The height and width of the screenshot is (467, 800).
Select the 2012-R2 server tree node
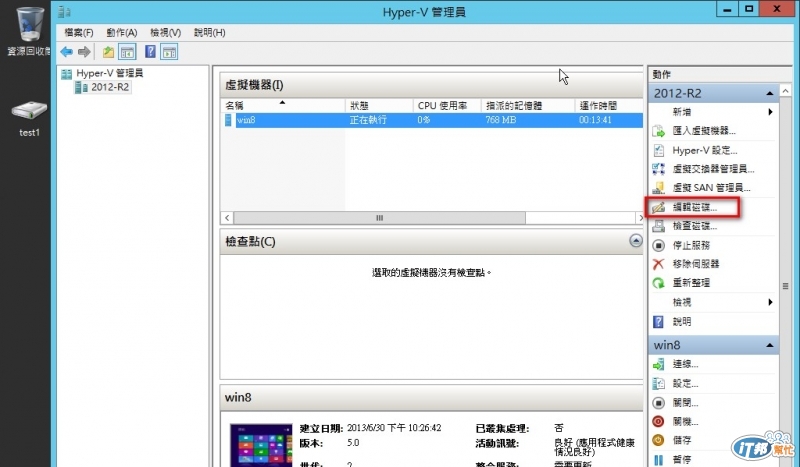110,87
